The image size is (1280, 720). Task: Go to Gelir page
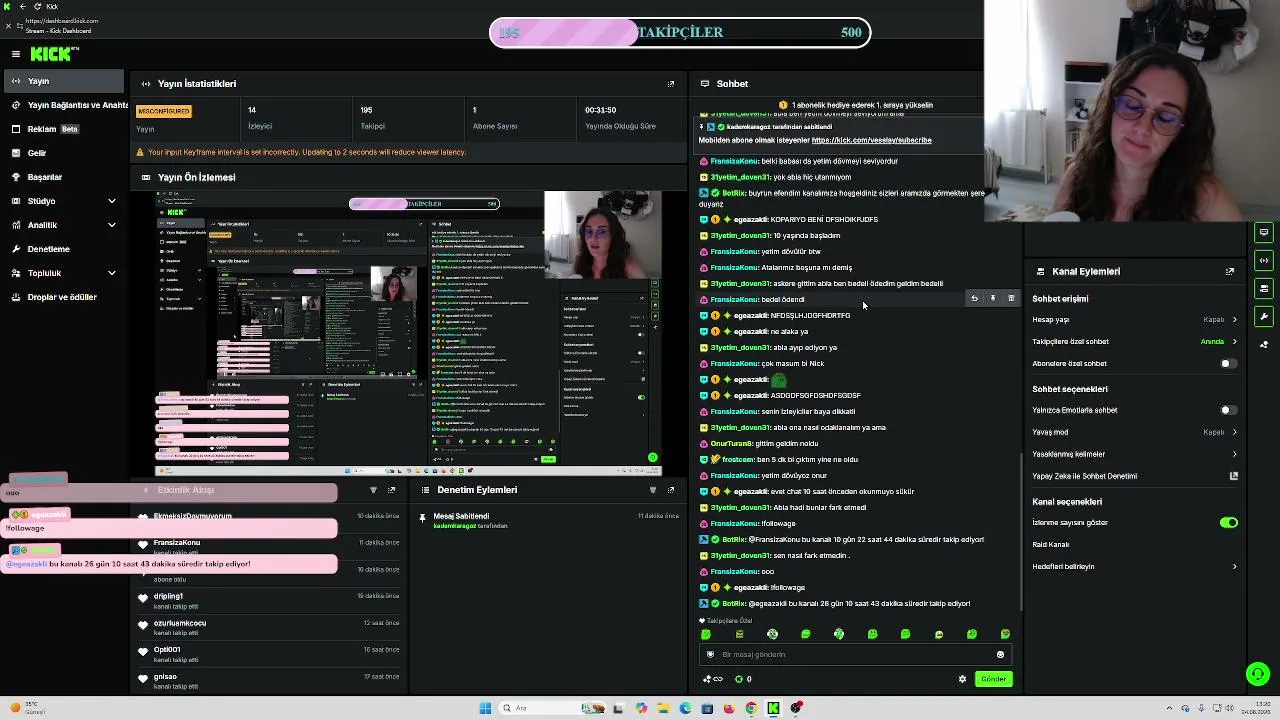point(63,153)
